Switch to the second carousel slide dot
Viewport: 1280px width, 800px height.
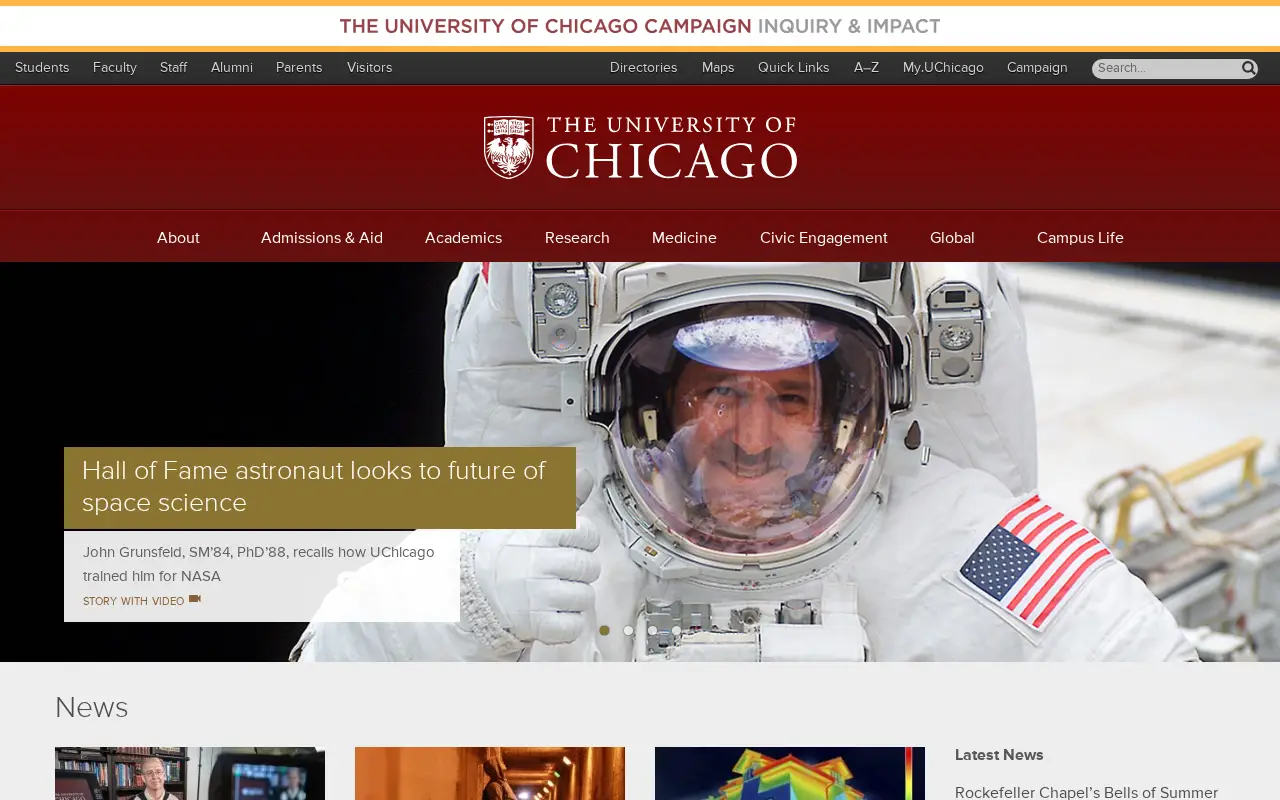tap(628, 630)
